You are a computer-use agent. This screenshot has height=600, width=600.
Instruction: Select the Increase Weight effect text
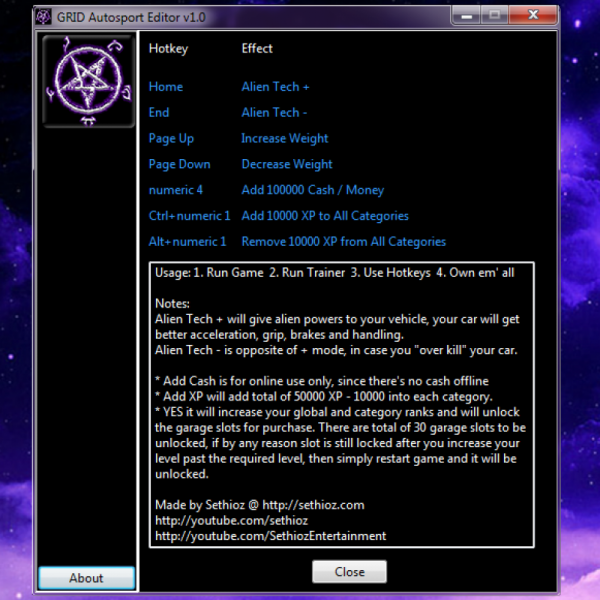click(285, 139)
